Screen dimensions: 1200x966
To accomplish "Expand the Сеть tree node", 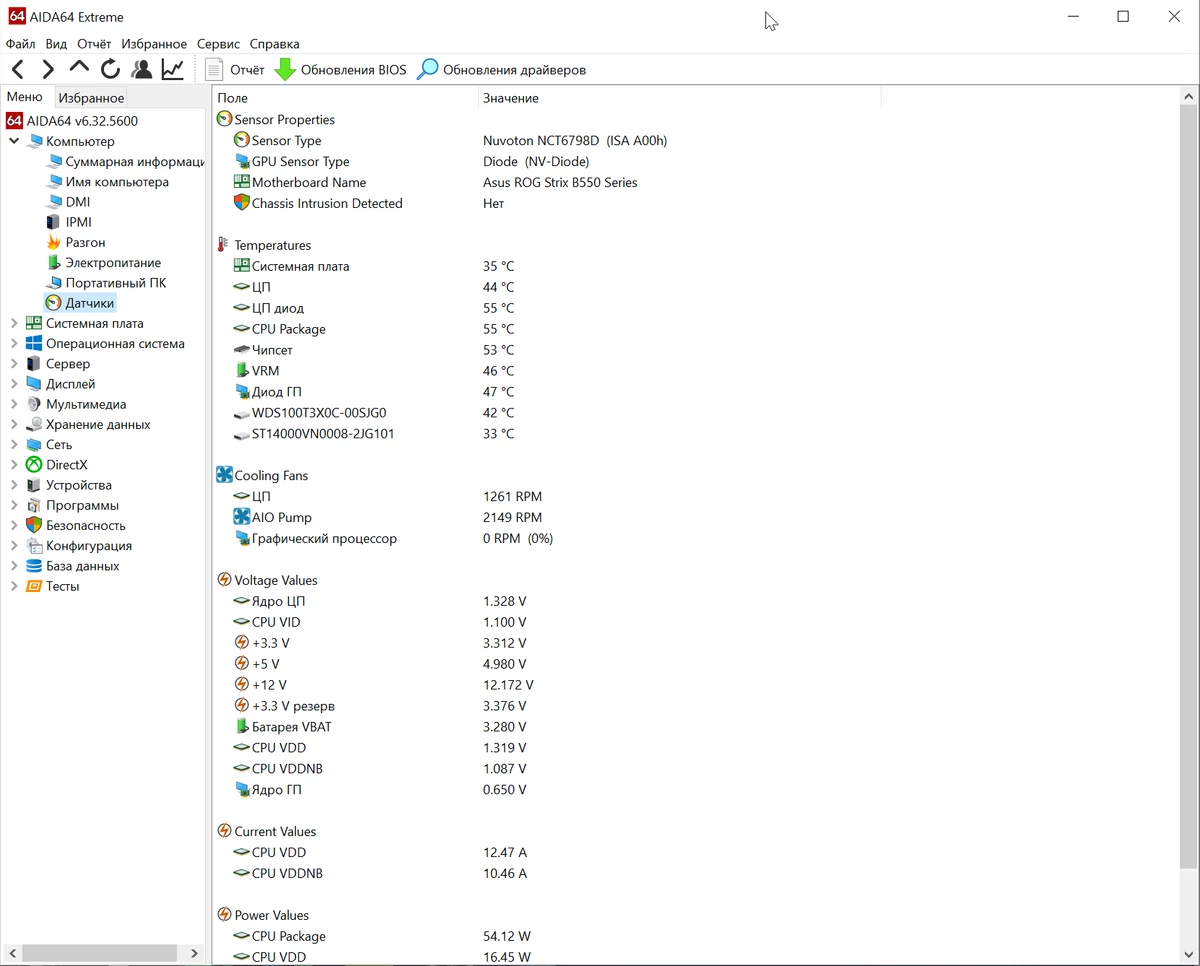I will pos(14,444).
